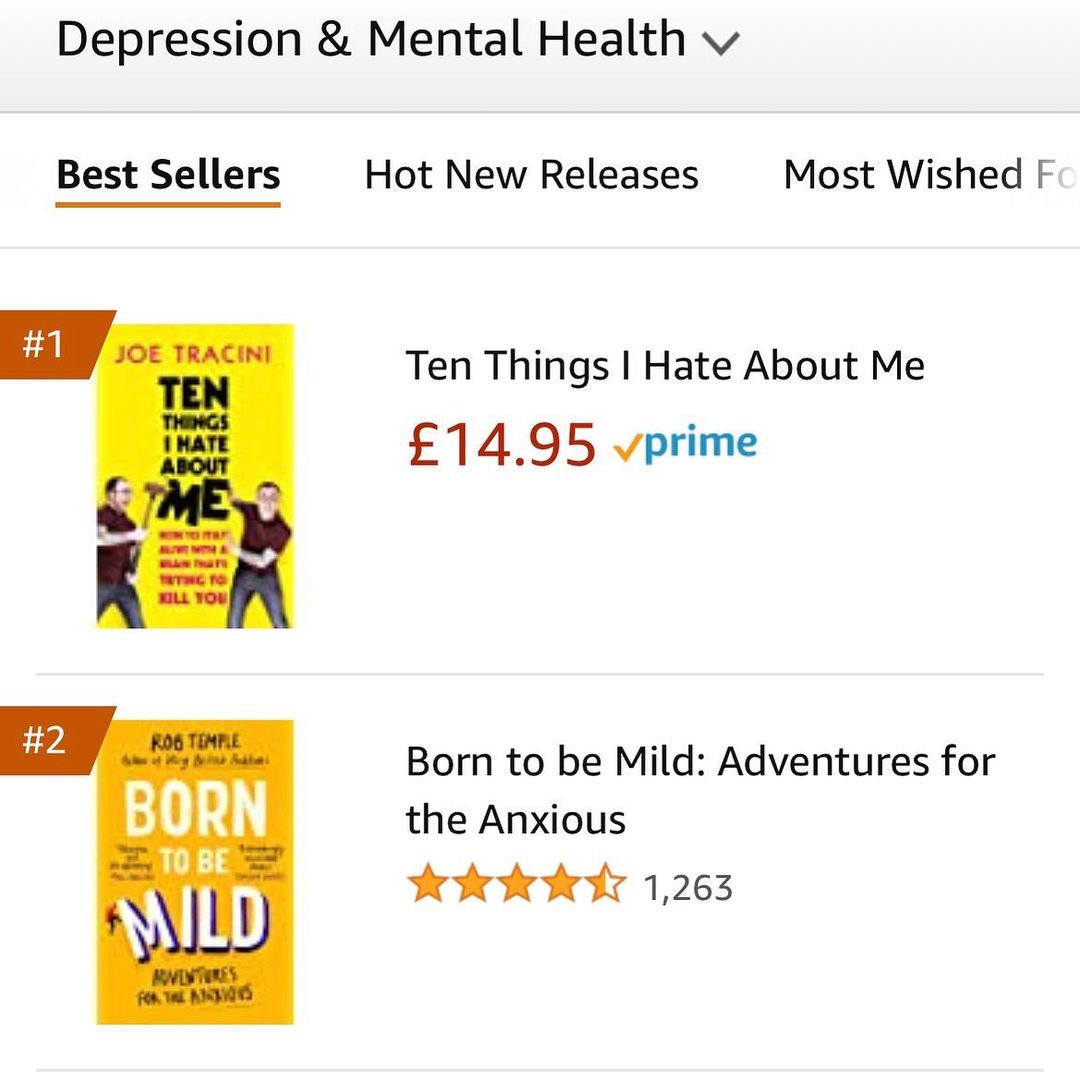Click the half-filled fifth rating star
The width and height of the screenshot is (1080, 1080).
pos(607,887)
